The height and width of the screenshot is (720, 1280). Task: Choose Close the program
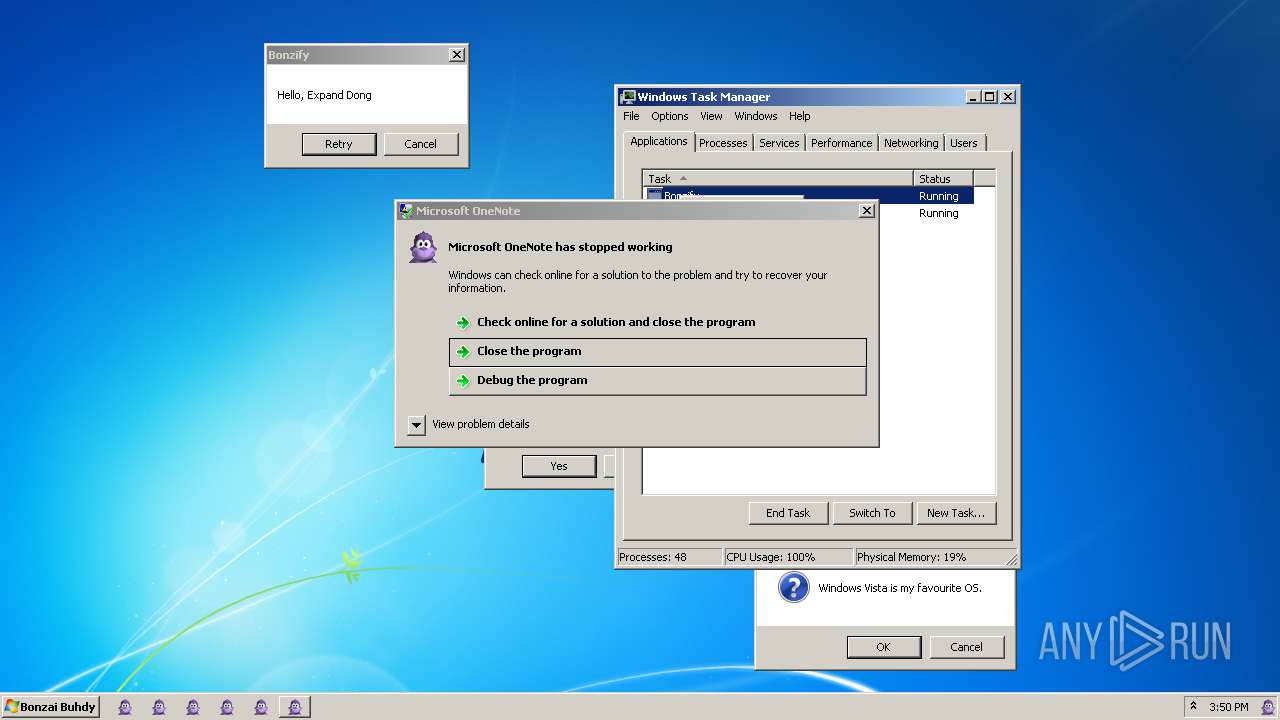[x=658, y=351]
